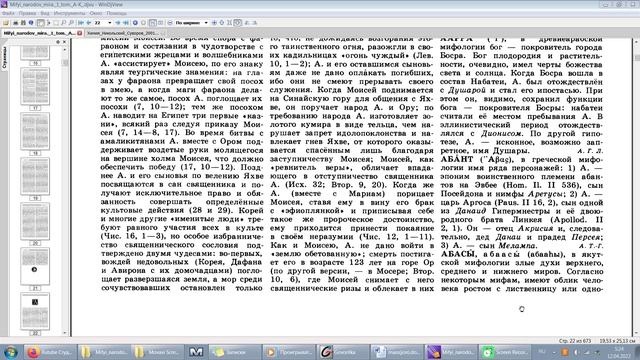The image size is (640, 360).
Task: Switch to the Screen Recorder taskbar item
Action: click(x=504, y=352)
